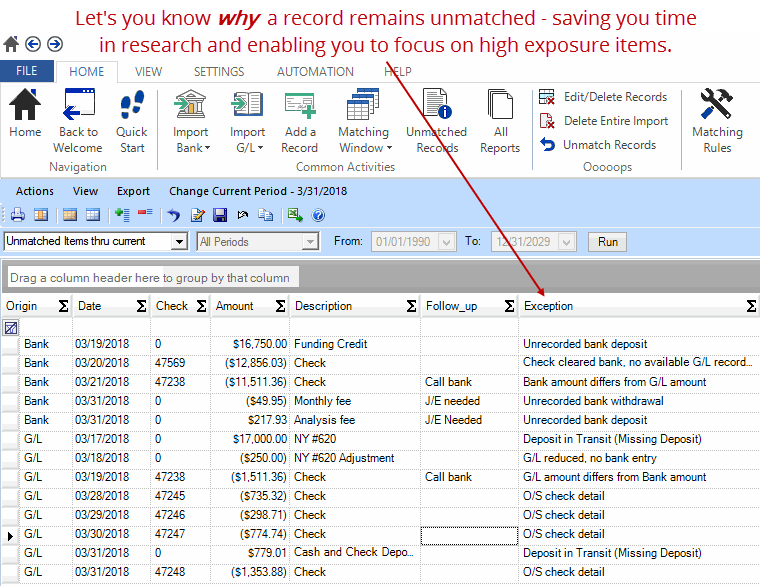Open the From date dropdown
The width and height of the screenshot is (760, 586).
[x=446, y=241]
